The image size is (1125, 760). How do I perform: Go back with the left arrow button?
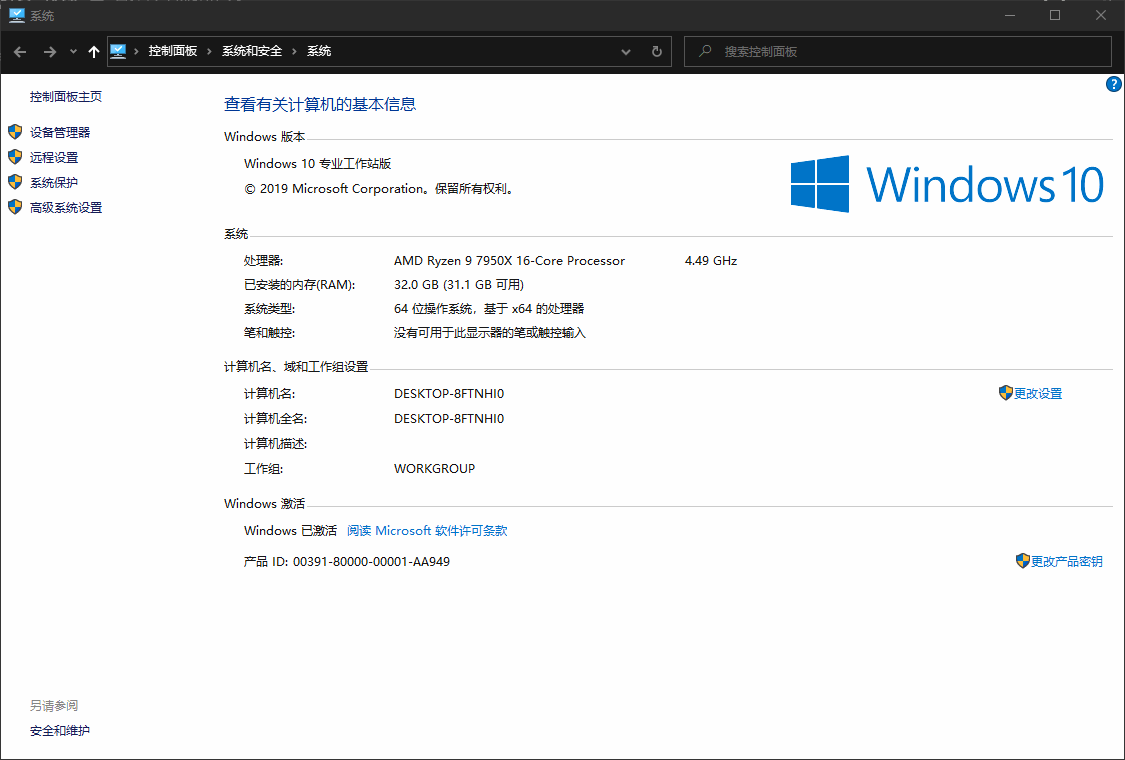[x=20, y=52]
